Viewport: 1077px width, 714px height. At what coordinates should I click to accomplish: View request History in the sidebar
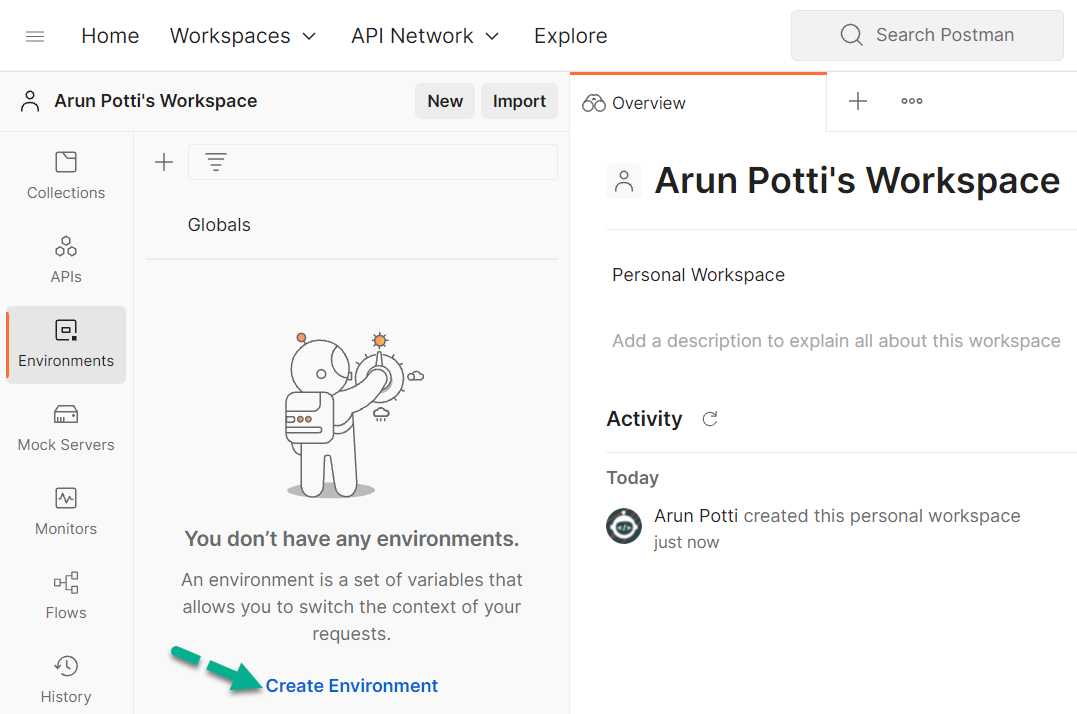[x=65, y=679]
